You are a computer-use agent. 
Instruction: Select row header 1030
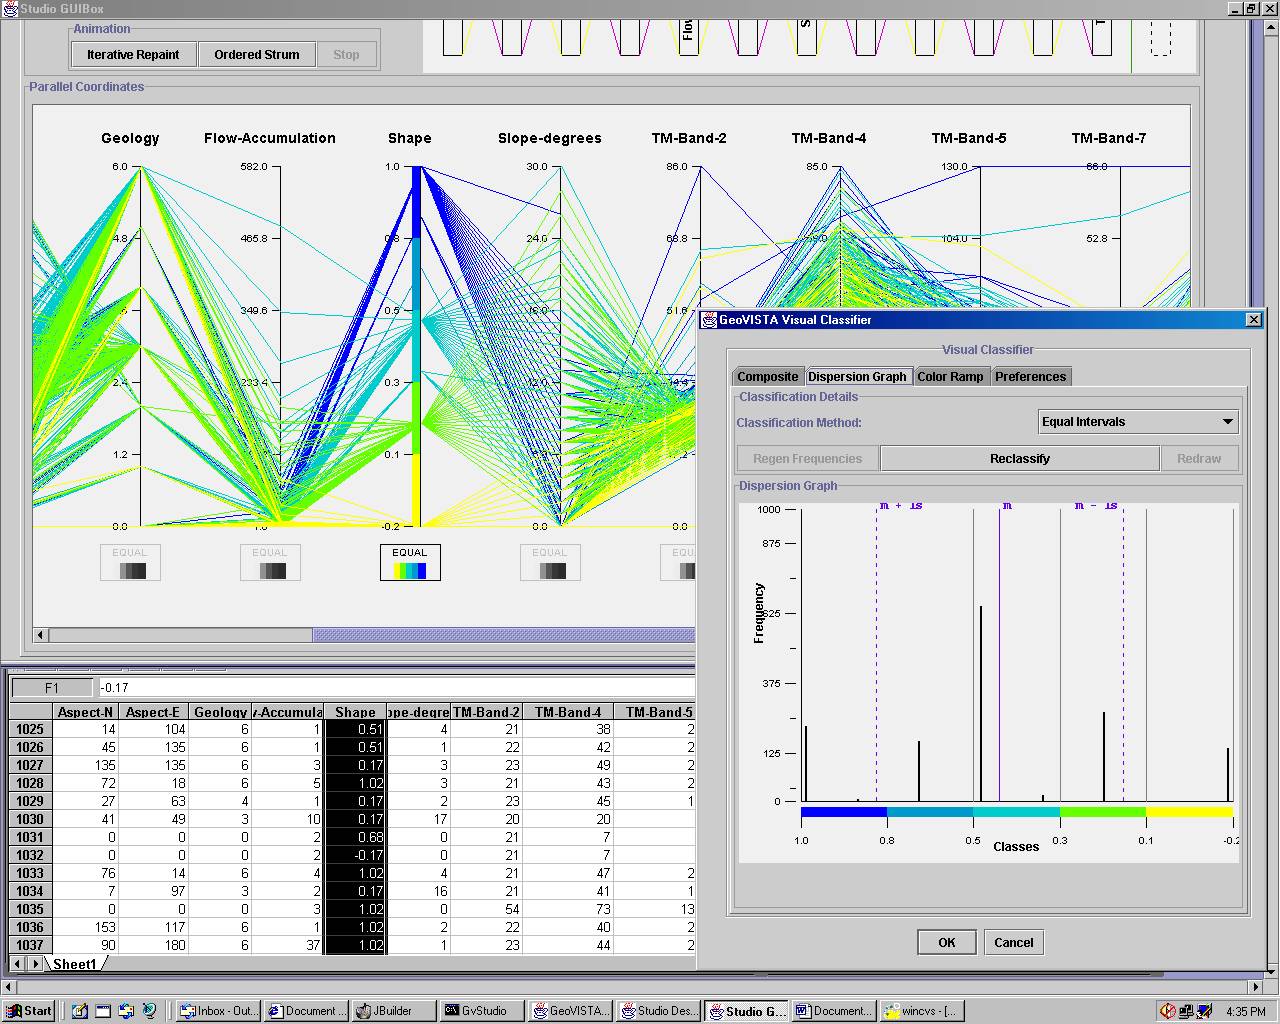click(x=30, y=819)
